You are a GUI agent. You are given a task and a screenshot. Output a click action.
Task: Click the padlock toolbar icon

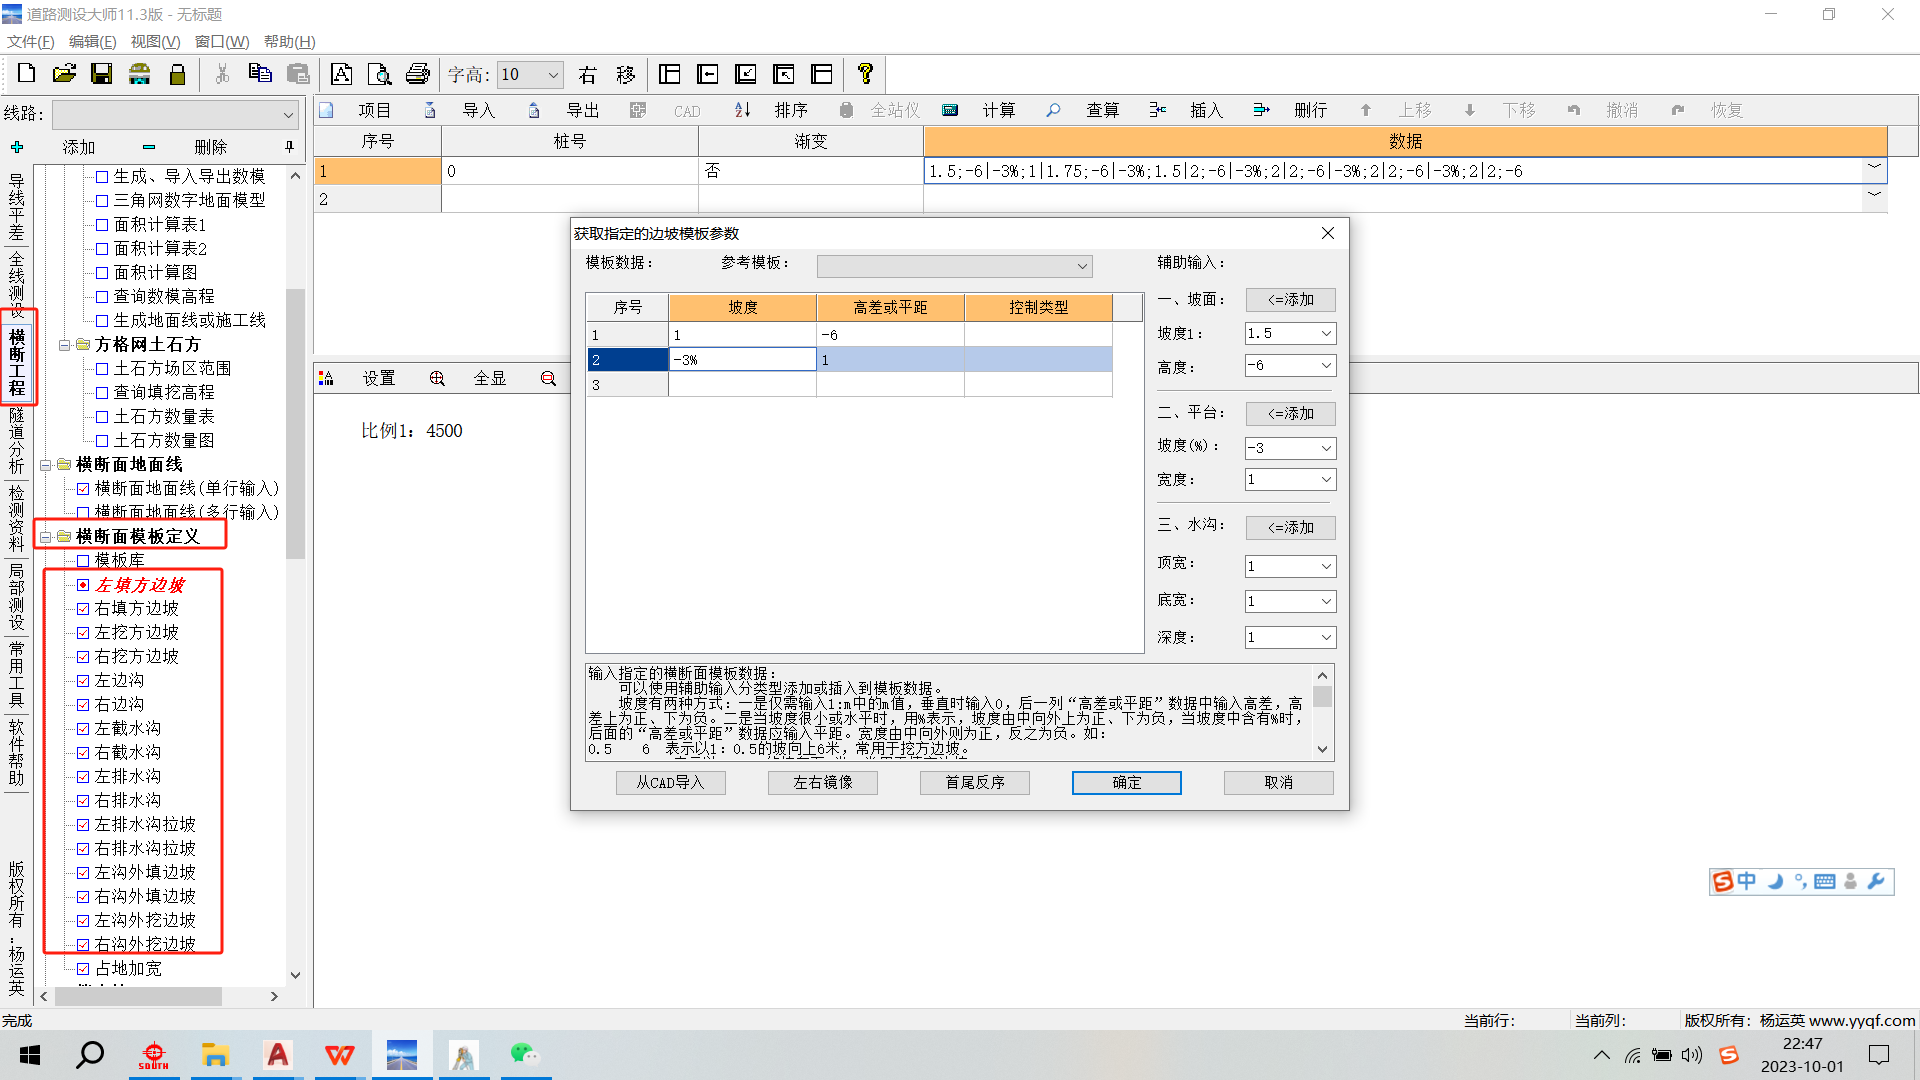(177, 74)
